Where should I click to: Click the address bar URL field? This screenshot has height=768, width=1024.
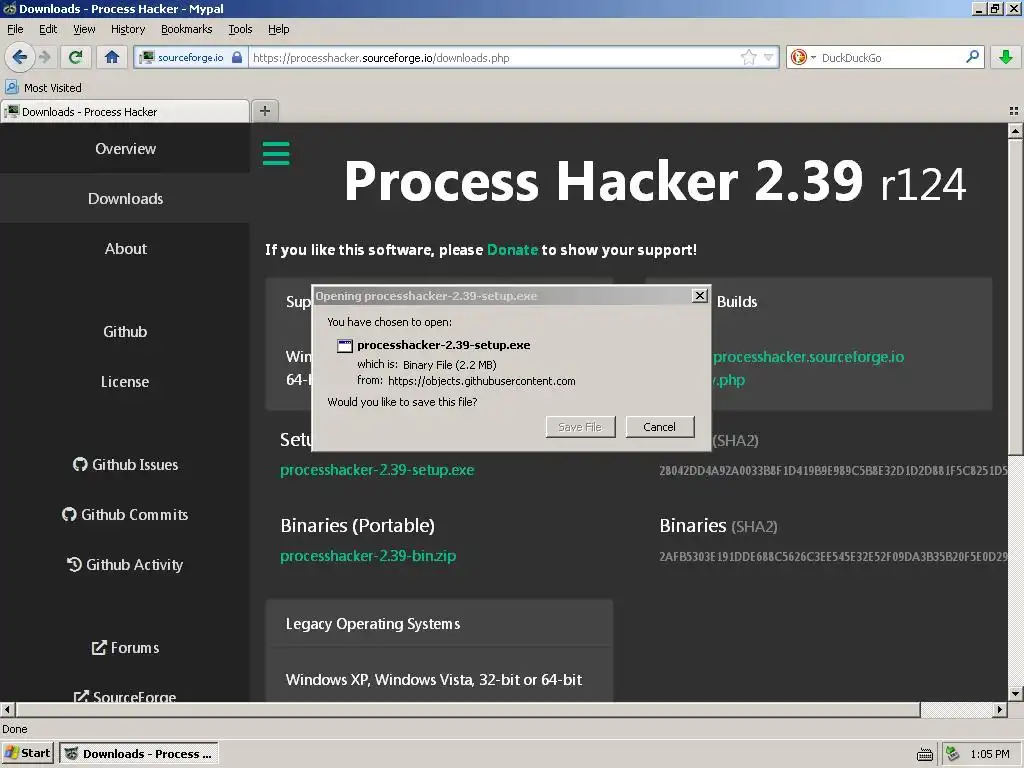[494, 57]
